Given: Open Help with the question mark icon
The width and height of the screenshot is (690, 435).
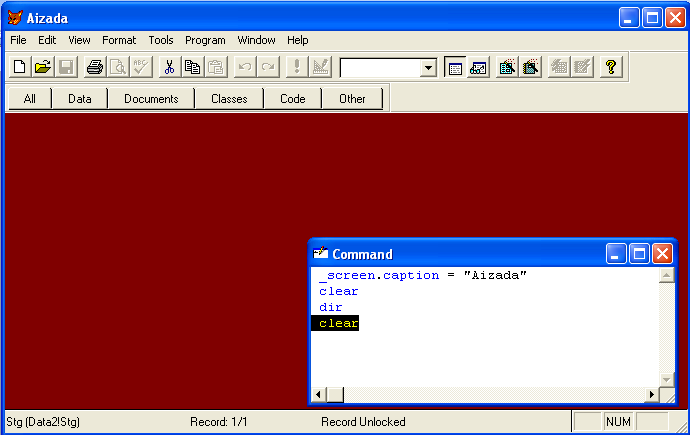Looking at the screenshot, I should click(x=611, y=67).
